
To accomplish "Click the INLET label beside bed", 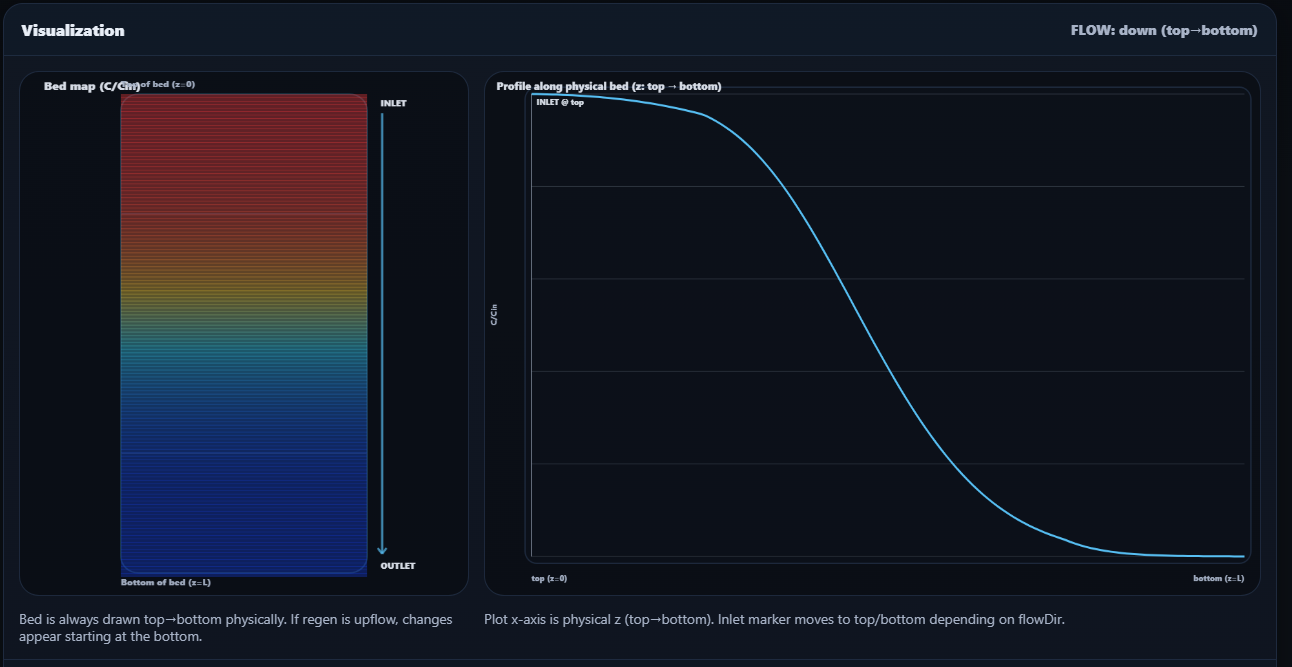I will point(393,103).
